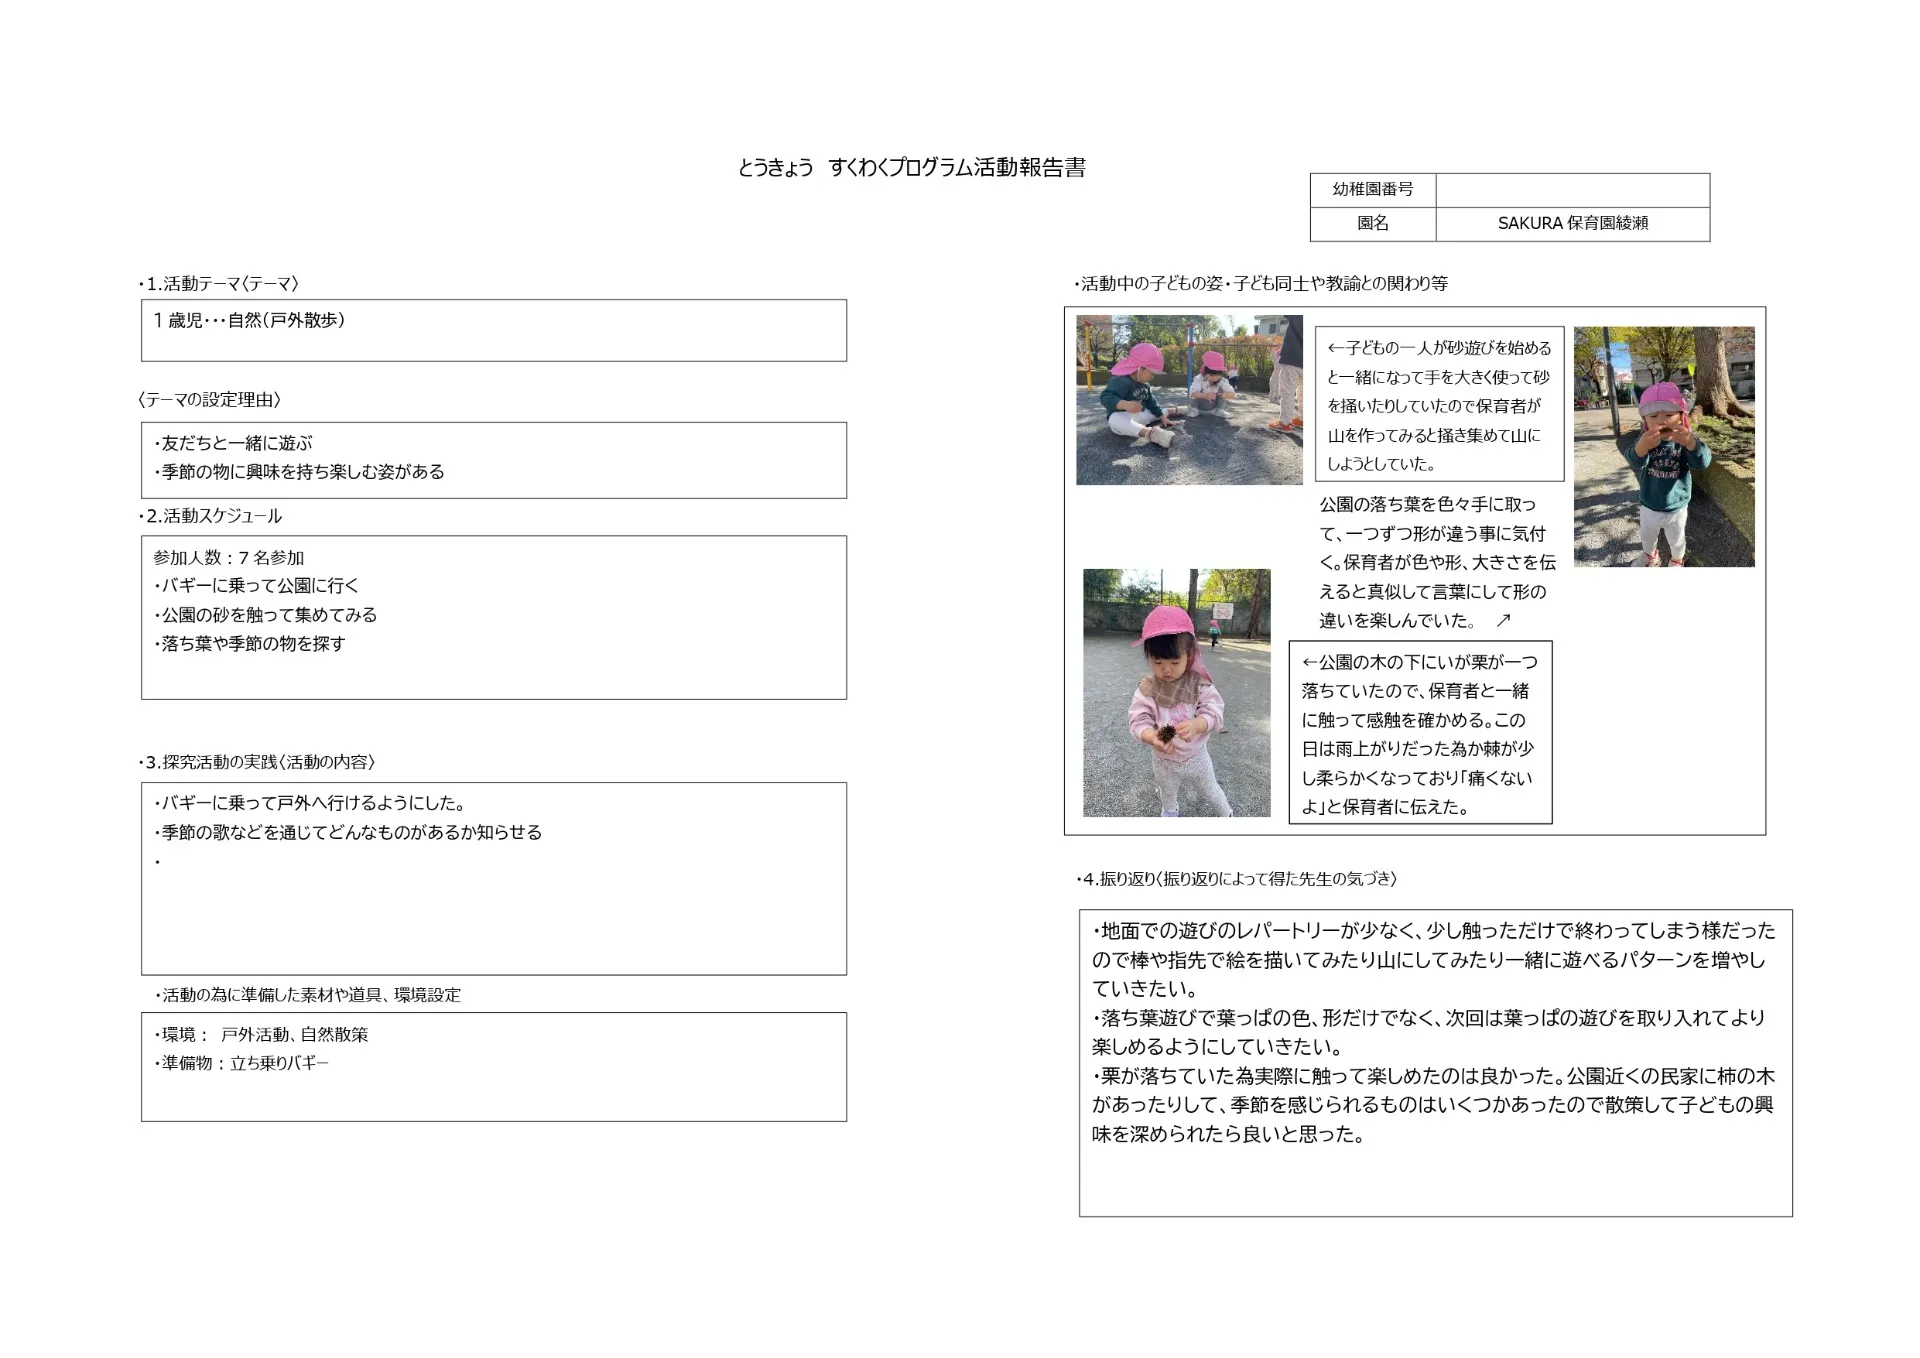The image size is (1920, 1358).
Task: Click the 活動スケジュール participants text box
Action: point(493,617)
